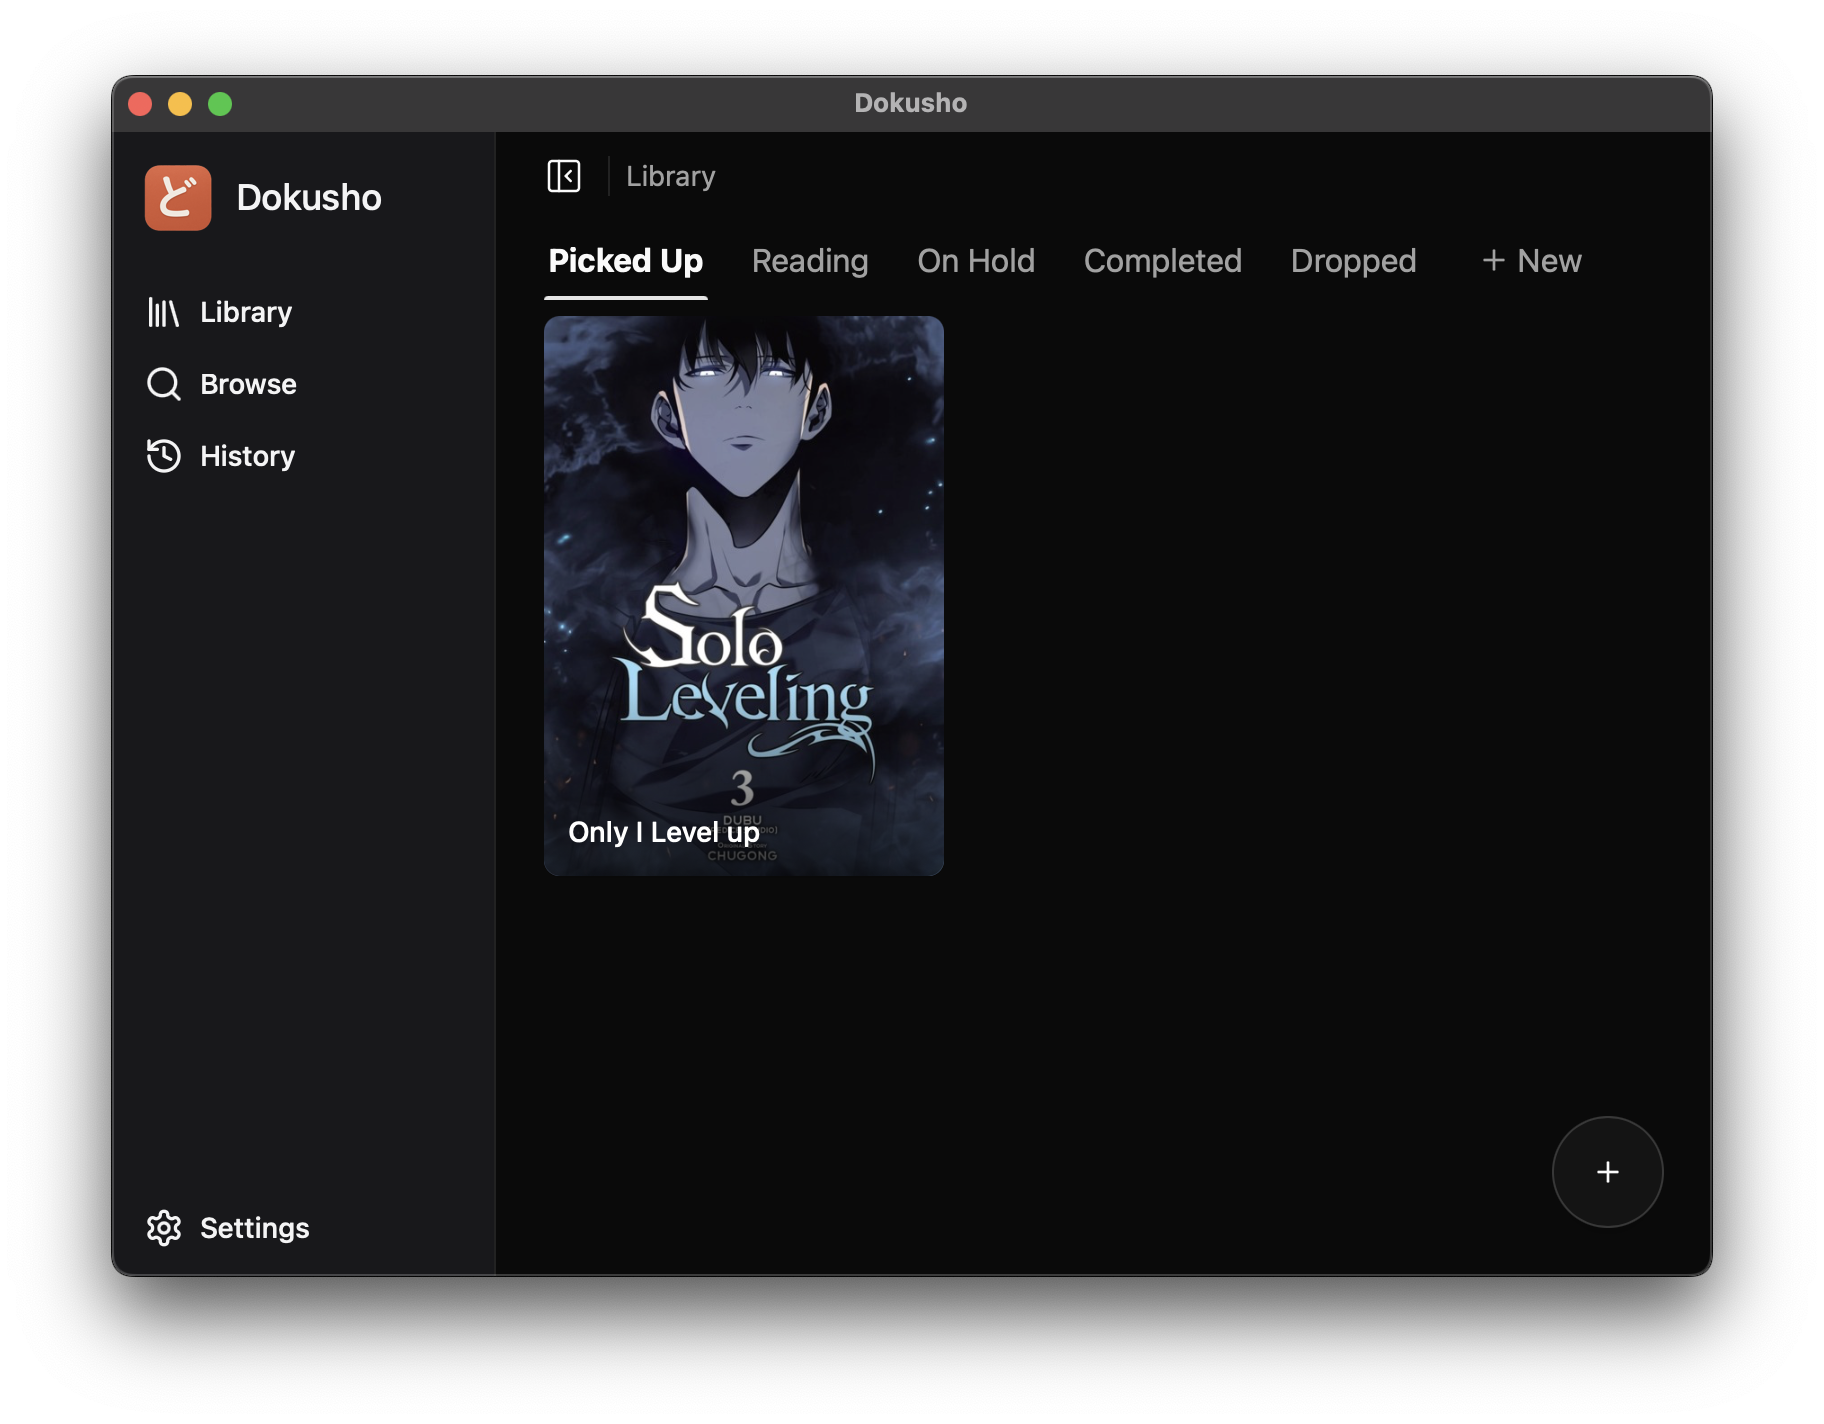
Task: Open the Settings label
Action: click(x=255, y=1228)
